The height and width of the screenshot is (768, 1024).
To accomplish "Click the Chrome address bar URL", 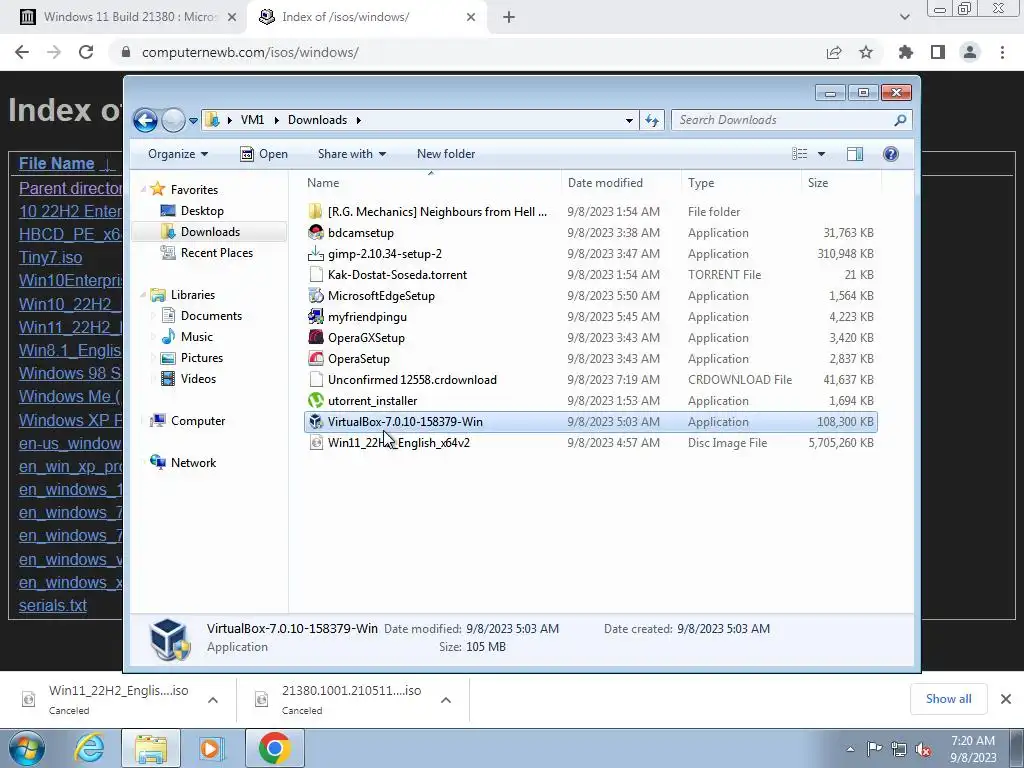I will (x=250, y=52).
